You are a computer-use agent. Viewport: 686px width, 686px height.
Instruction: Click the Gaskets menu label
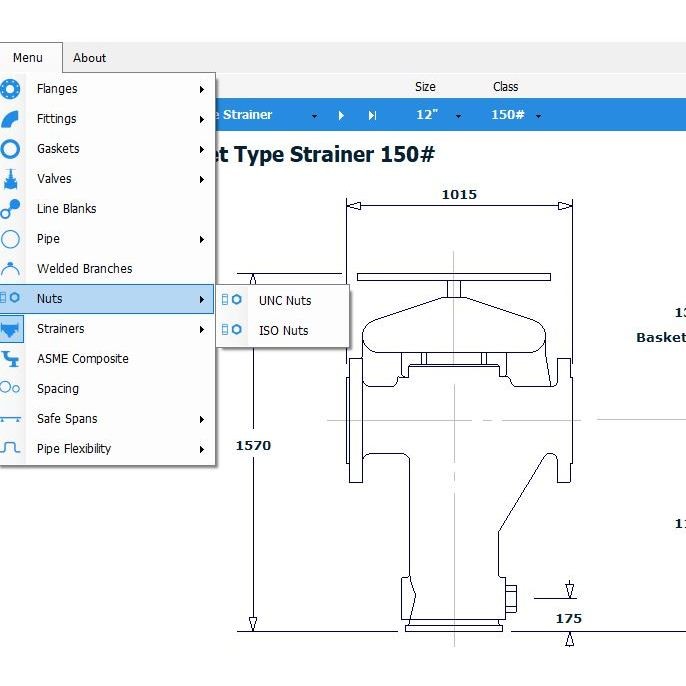[58, 149]
